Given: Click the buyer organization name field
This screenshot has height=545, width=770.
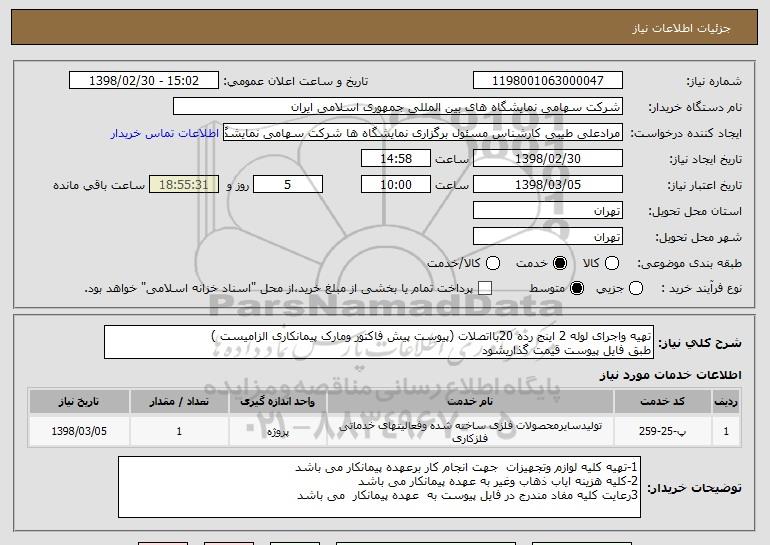Looking at the screenshot, I should [x=398, y=107].
